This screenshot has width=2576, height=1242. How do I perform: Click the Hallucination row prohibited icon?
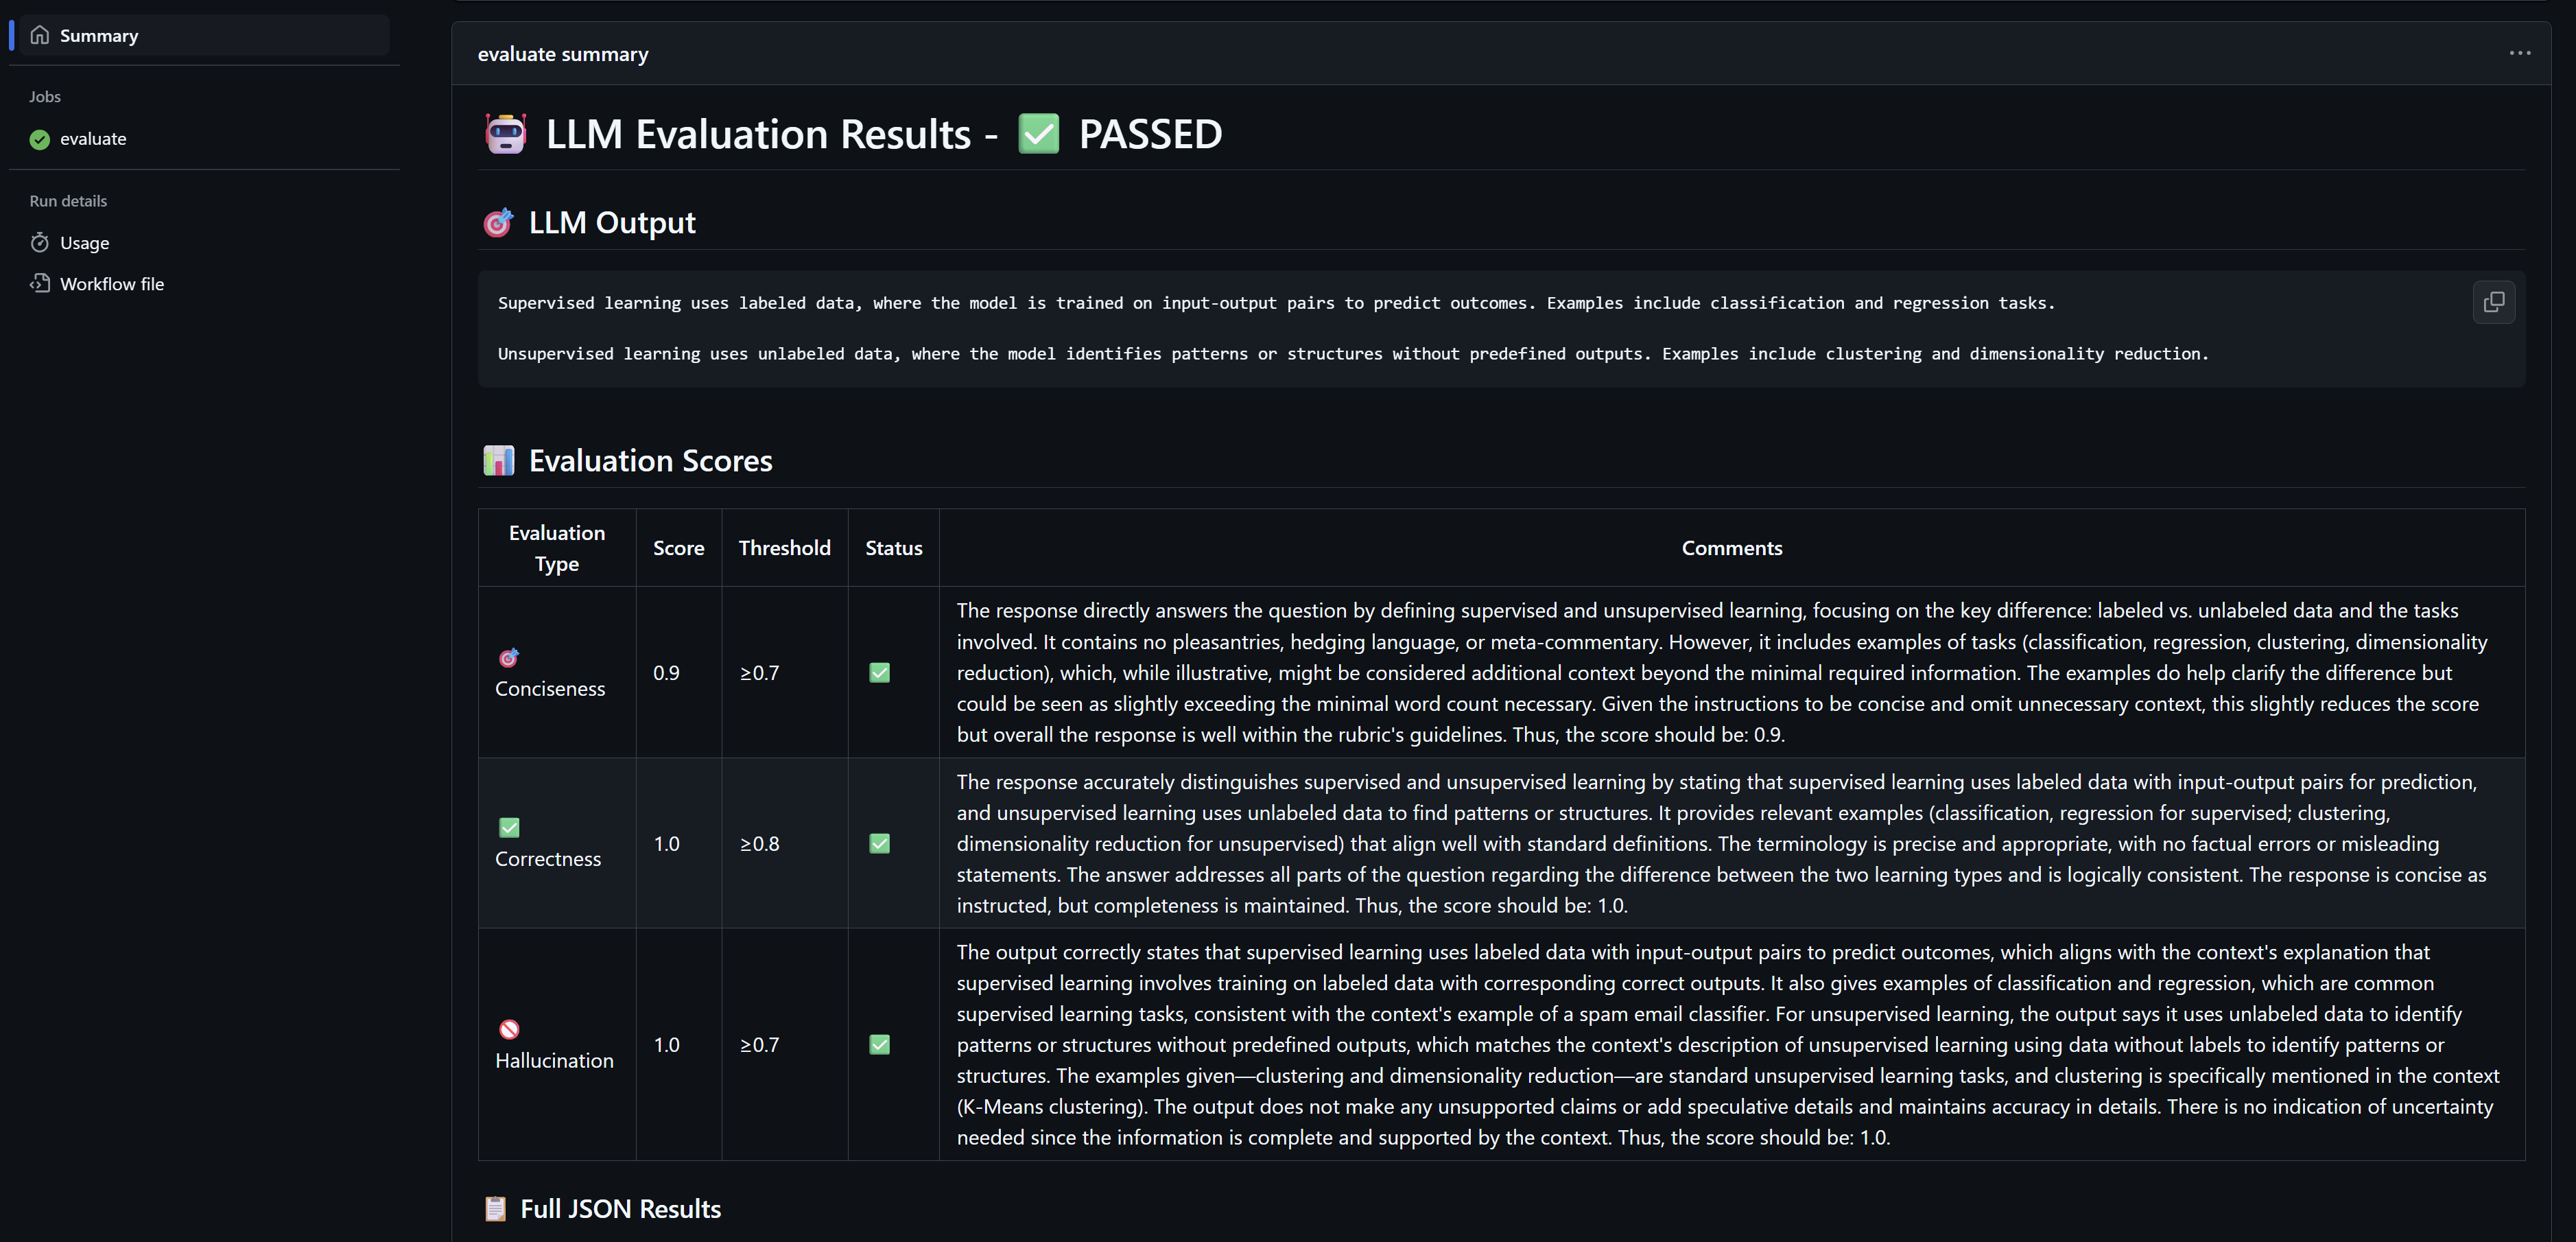(509, 1029)
